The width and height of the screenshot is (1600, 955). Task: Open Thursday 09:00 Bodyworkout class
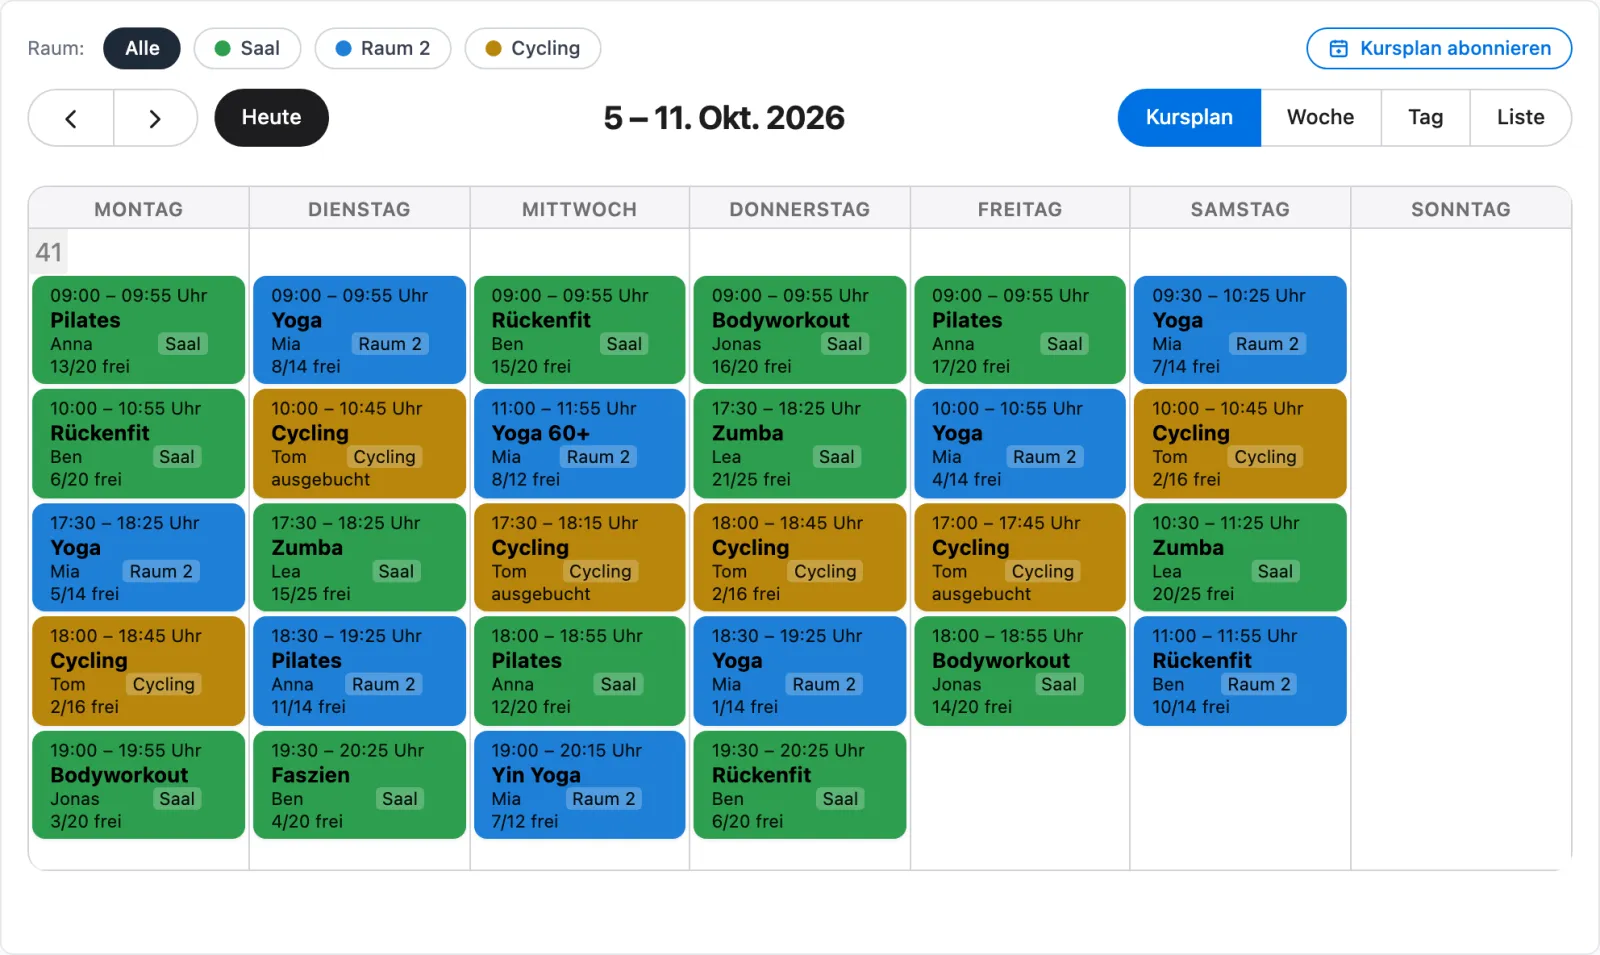pyautogui.click(x=800, y=330)
